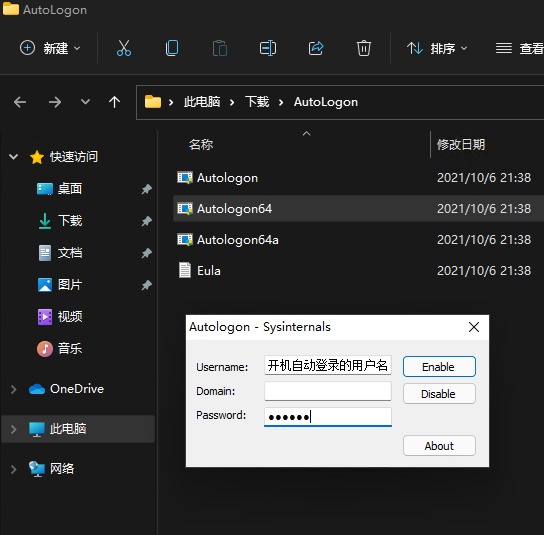Click 下载 in the address breadcrumb
This screenshot has height=535, width=544.
coord(257,102)
